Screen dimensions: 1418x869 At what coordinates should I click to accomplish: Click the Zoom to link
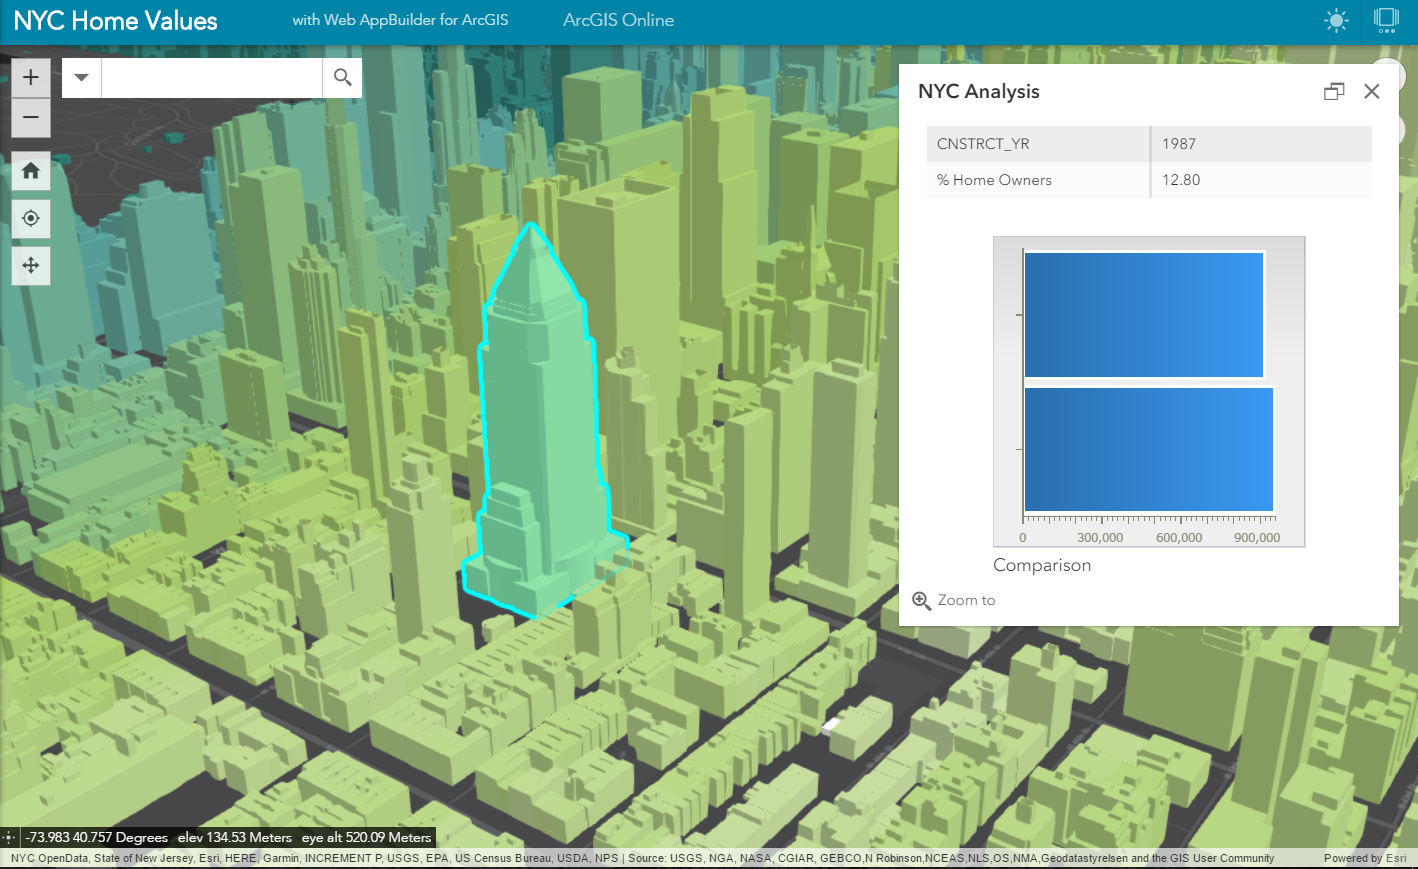pyautogui.click(x=966, y=600)
